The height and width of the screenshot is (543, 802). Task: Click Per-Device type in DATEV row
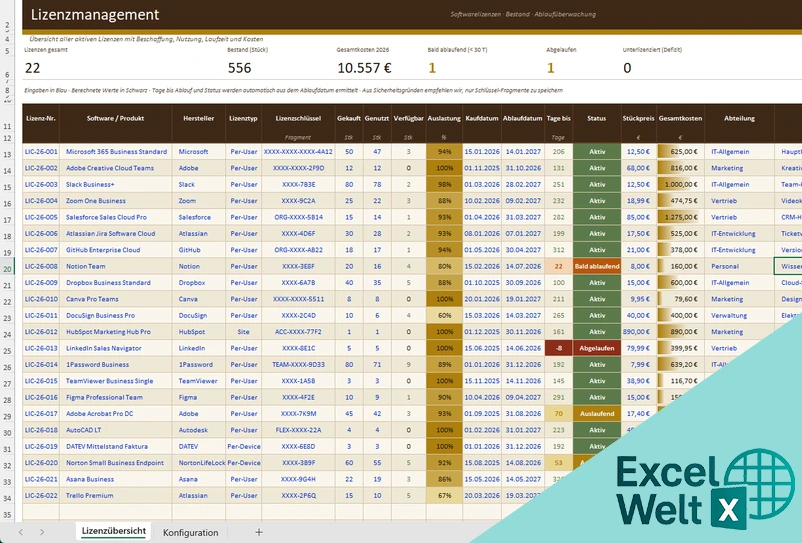click(x=243, y=446)
